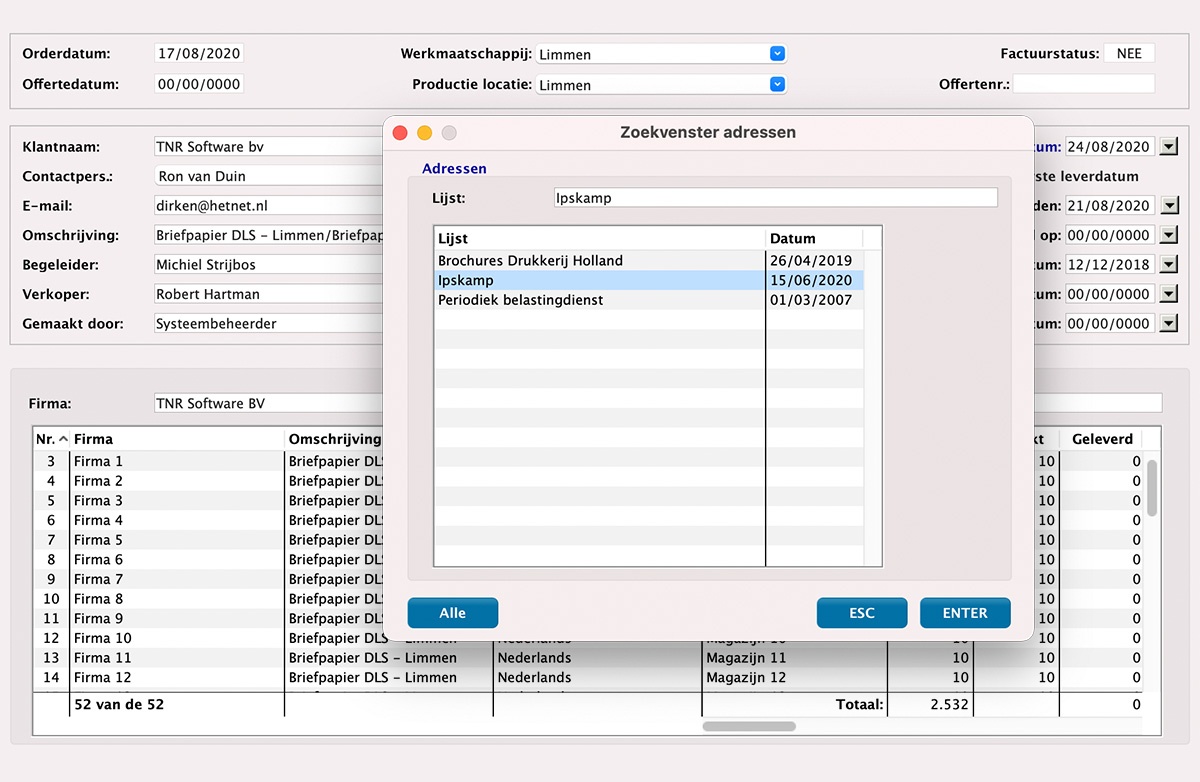Confirm with the ENTER button
Viewport: 1200px width, 782px height.
point(965,613)
